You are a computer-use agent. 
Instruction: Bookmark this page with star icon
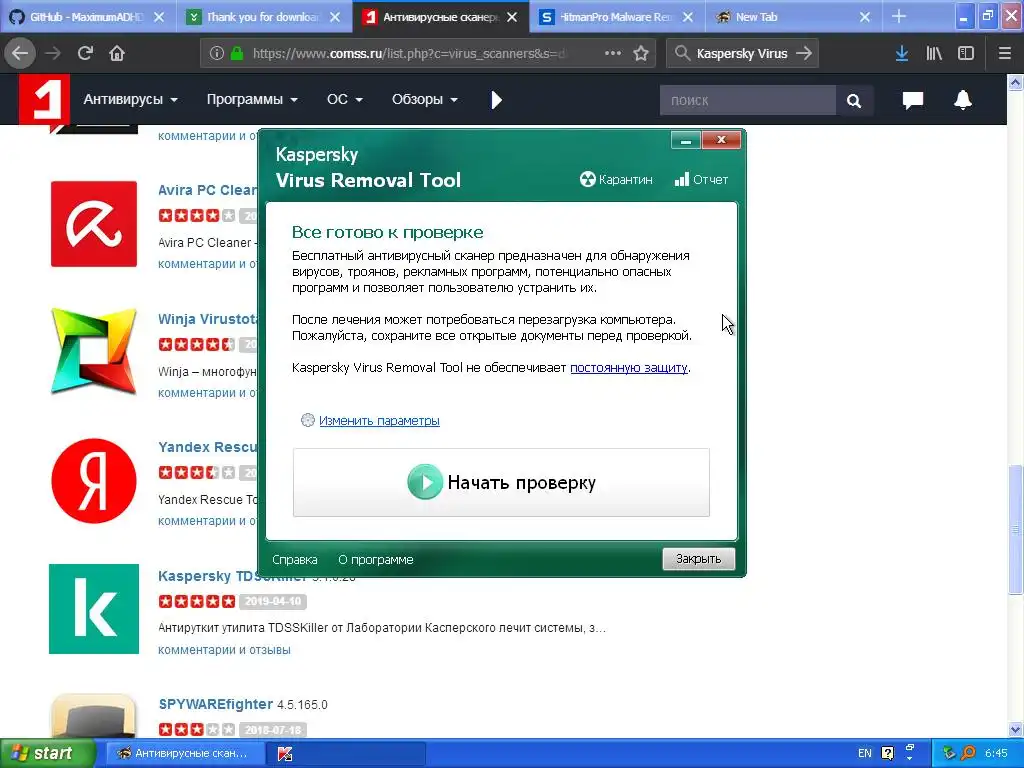pyautogui.click(x=641, y=53)
